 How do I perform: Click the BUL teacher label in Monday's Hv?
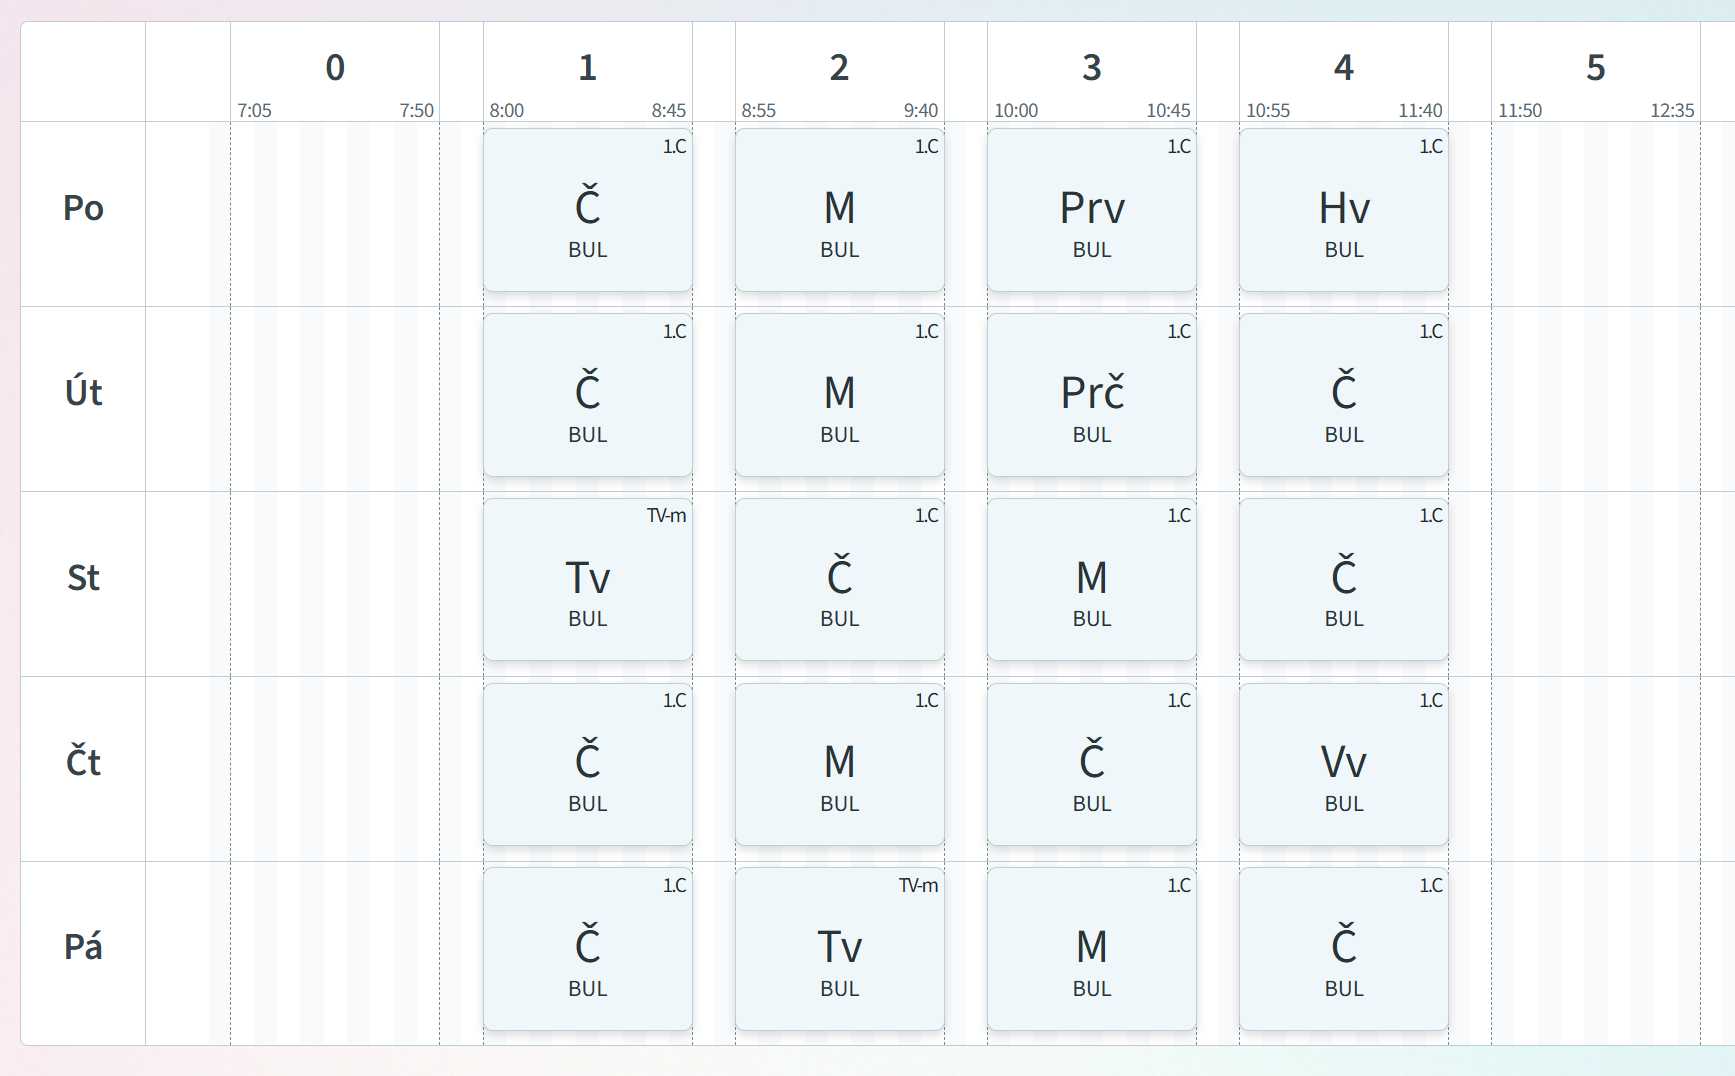1343,250
